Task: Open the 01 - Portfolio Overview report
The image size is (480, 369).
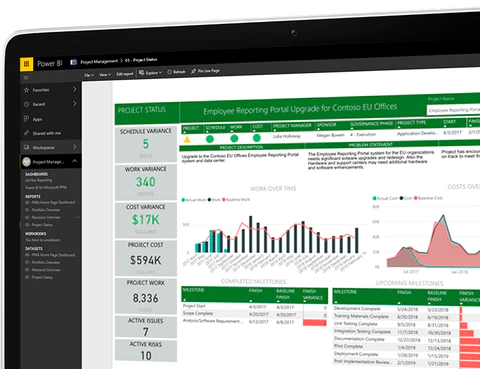Action: (x=42, y=210)
